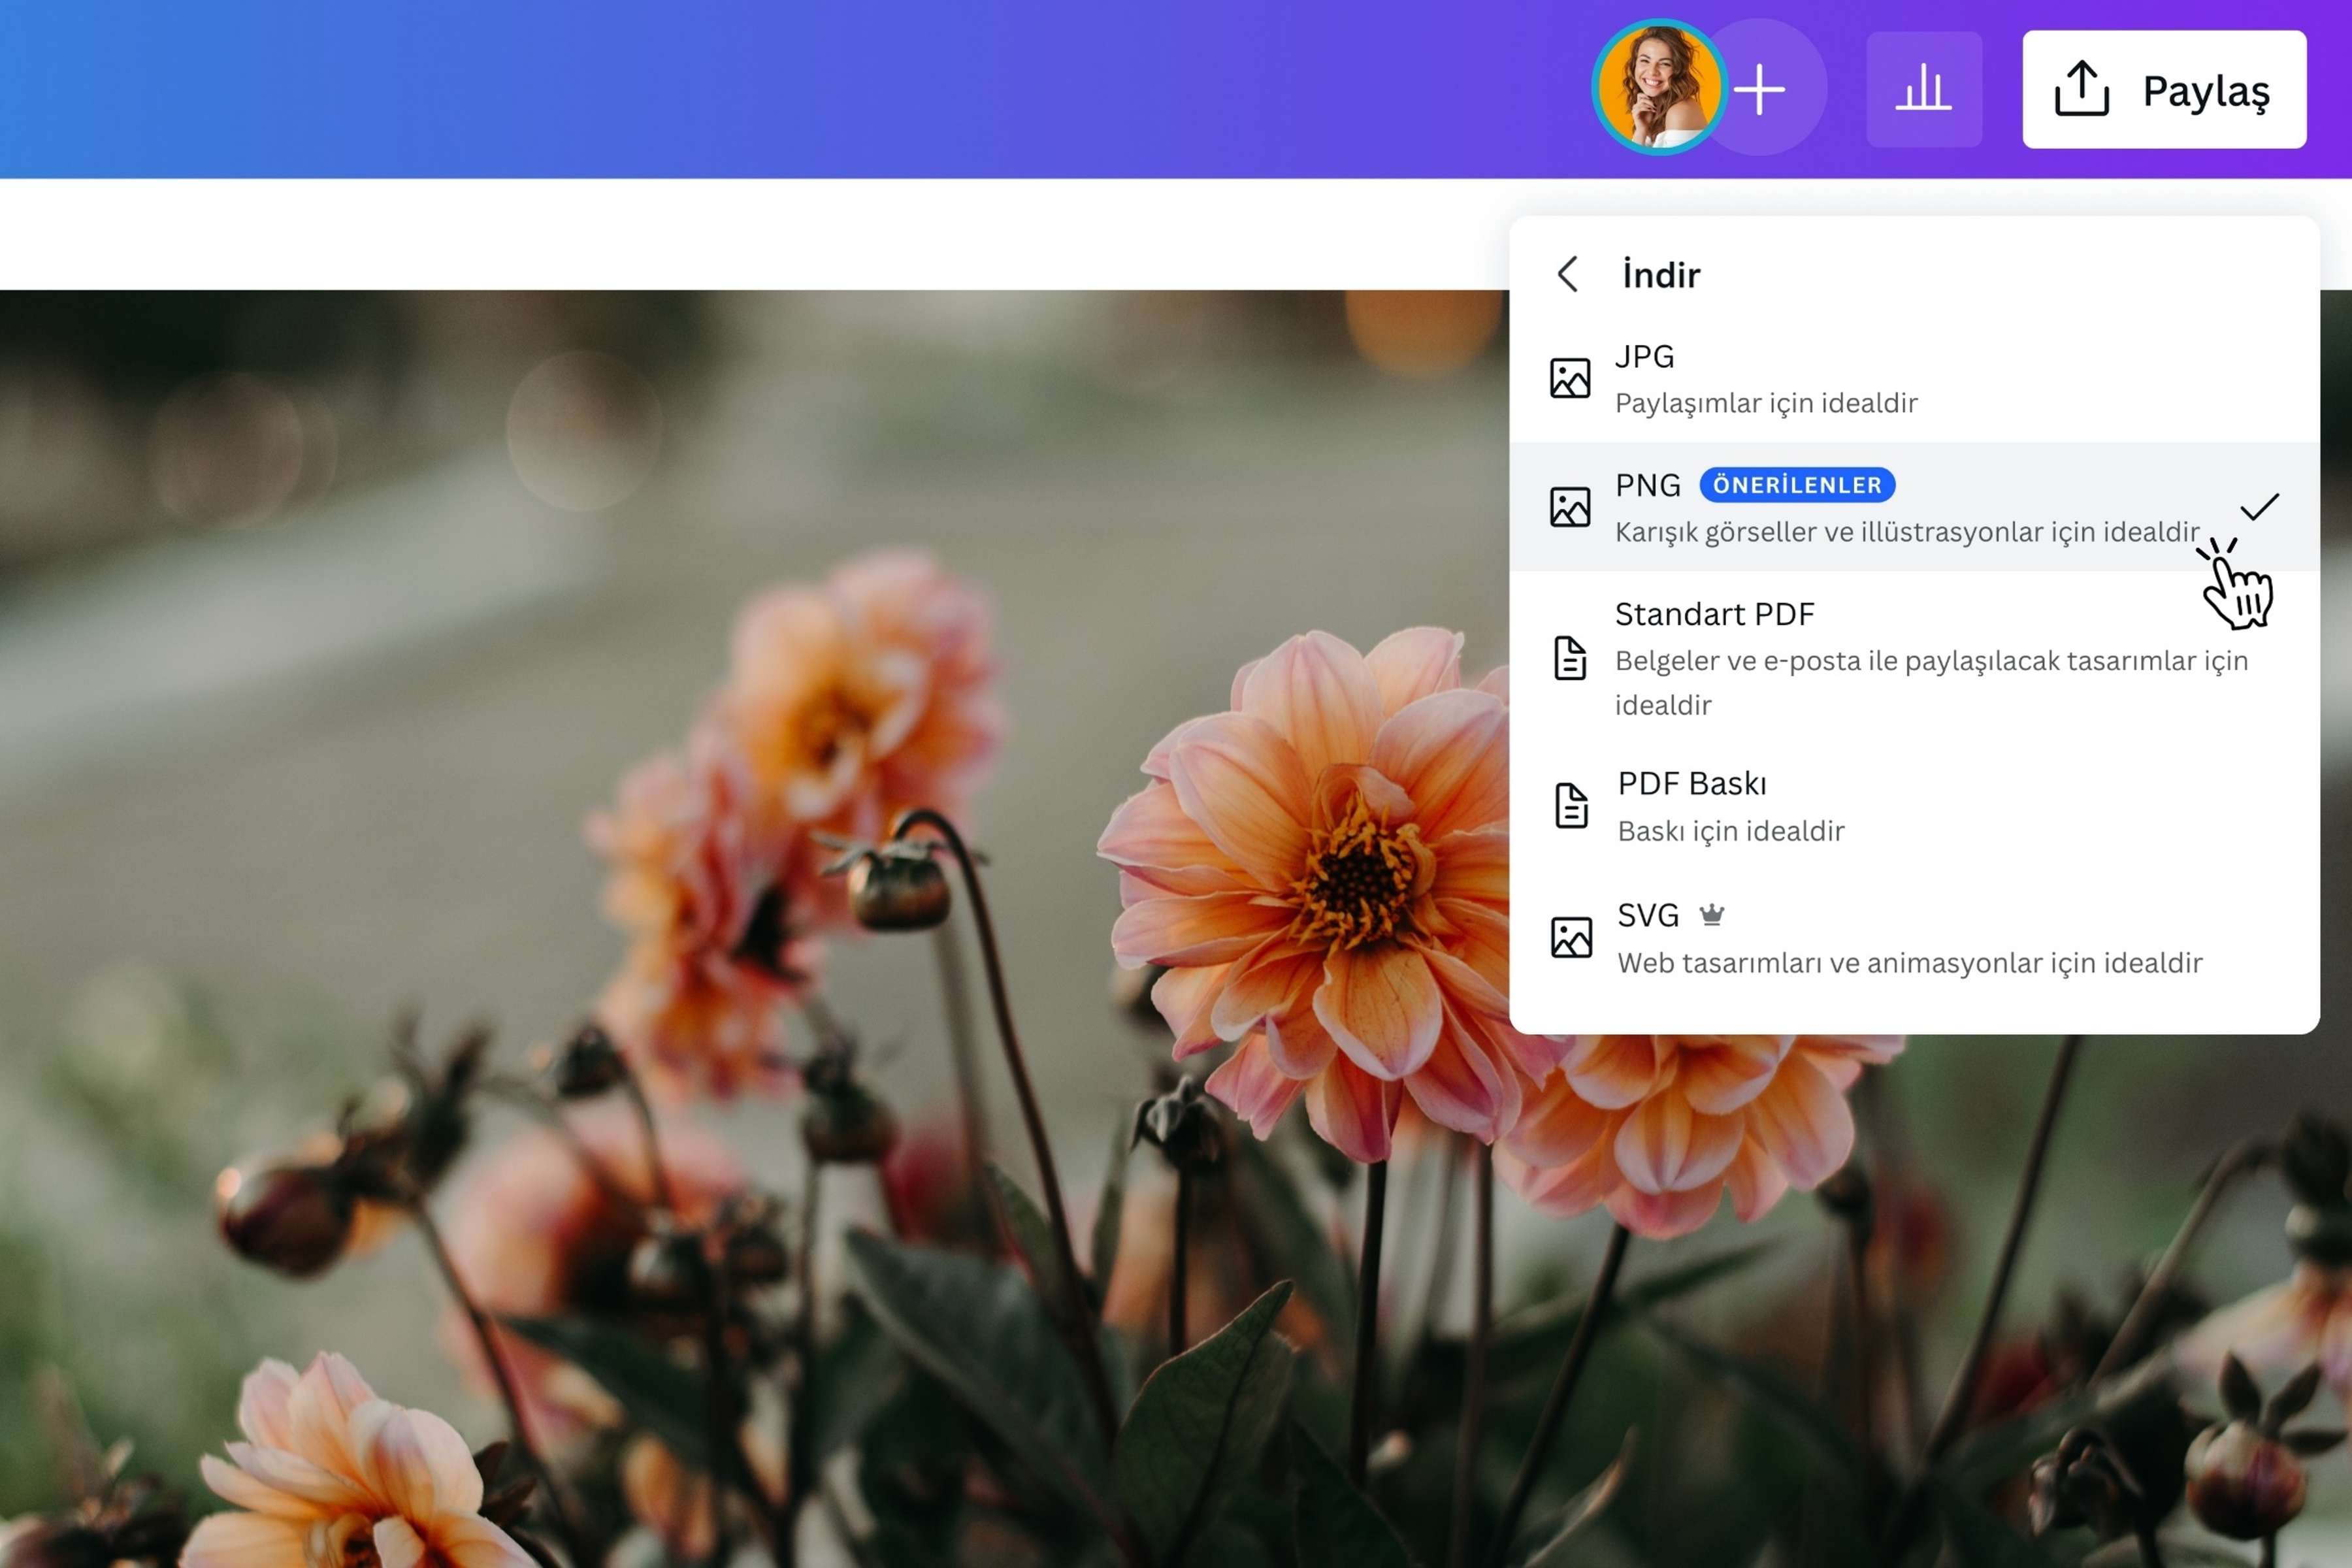
Task: Choose the SVG format option
Action: 1914,938
